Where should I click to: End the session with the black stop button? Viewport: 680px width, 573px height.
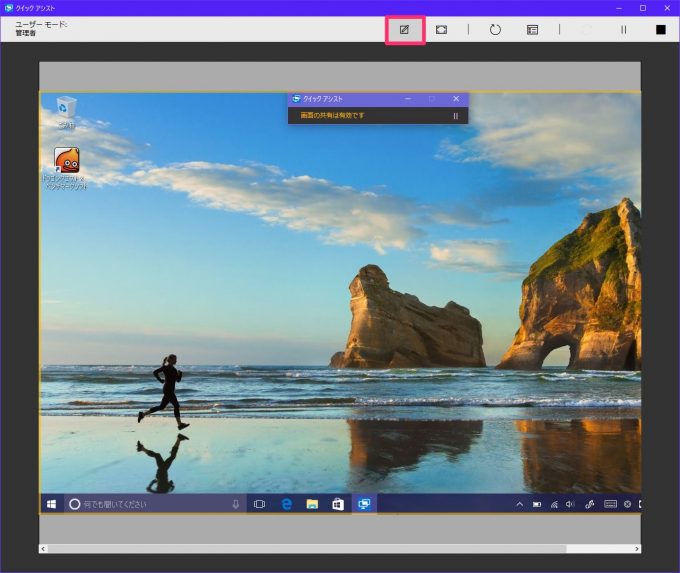pyautogui.click(x=660, y=29)
